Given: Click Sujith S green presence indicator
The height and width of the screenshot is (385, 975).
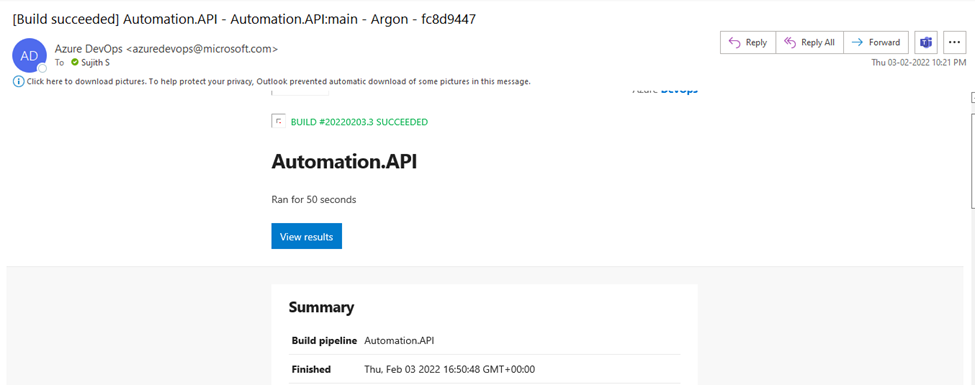Looking at the screenshot, I should pyautogui.click(x=75, y=62).
